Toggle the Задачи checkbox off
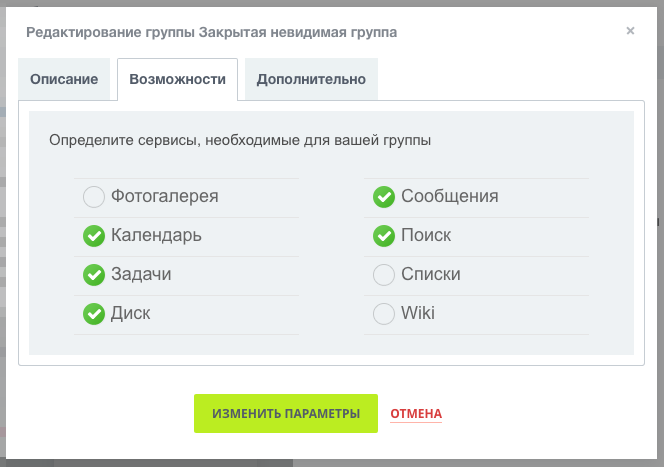This screenshot has width=664, height=467. point(94,275)
